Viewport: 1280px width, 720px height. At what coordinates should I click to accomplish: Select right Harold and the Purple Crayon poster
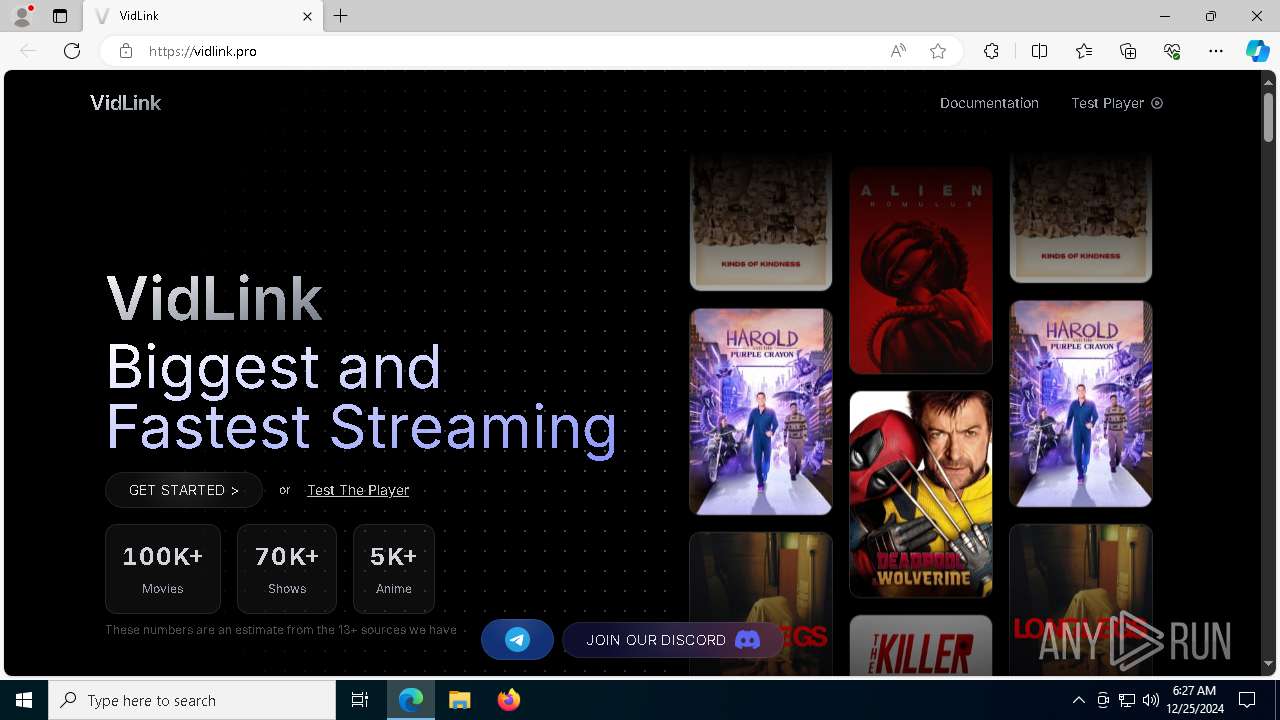click(x=1081, y=403)
